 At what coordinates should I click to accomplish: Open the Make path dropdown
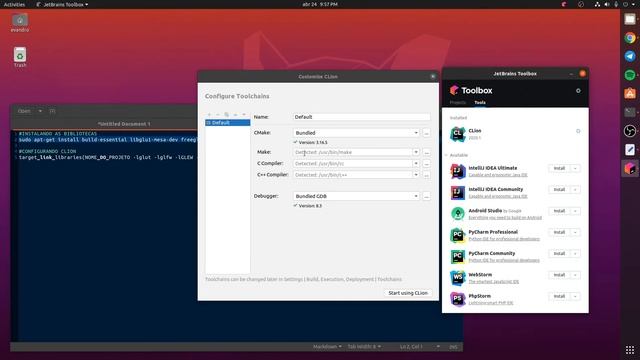coord(416,152)
